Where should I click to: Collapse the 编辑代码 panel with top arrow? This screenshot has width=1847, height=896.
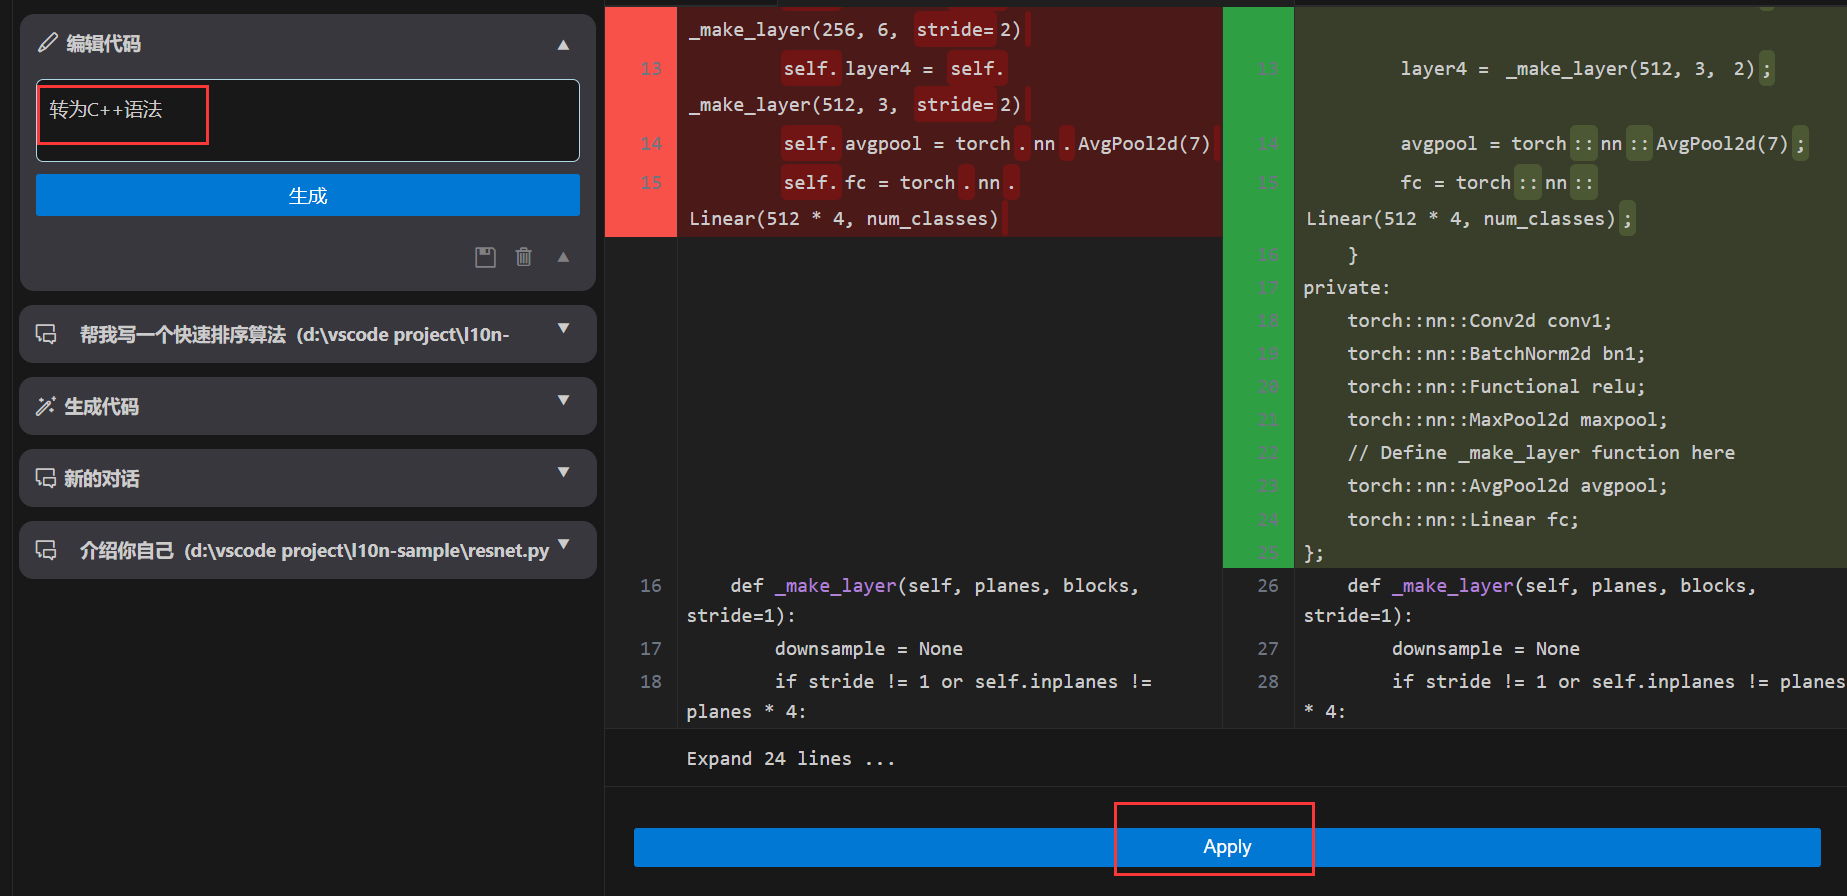[x=563, y=44]
